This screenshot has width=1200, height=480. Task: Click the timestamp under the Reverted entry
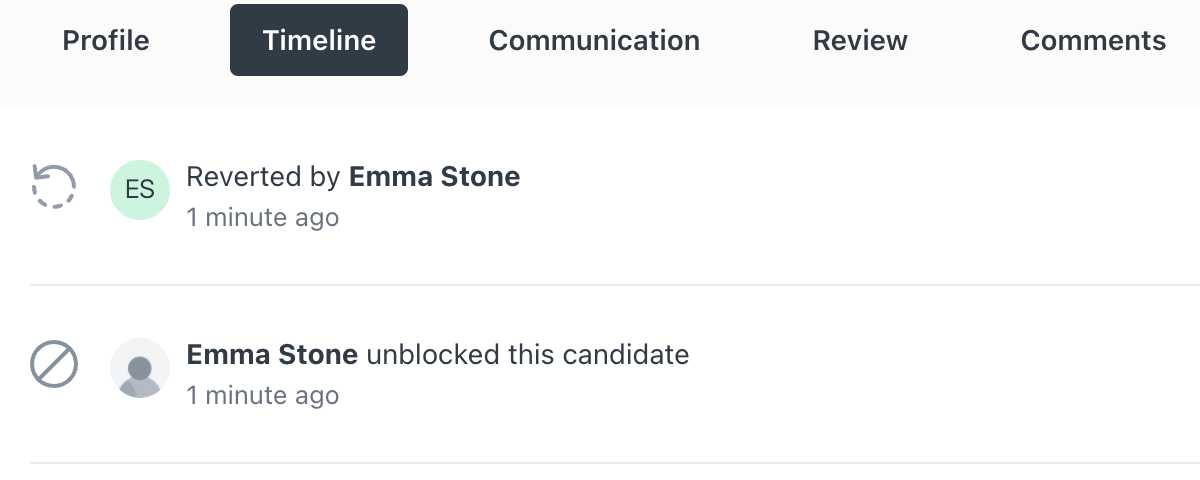click(263, 217)
